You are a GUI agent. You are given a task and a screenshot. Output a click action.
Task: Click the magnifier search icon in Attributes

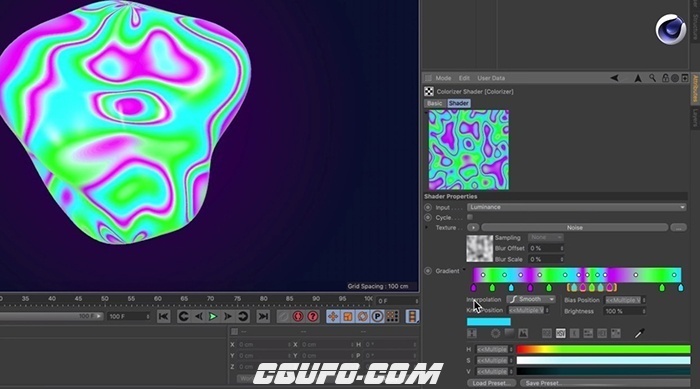click(x=652, y=78)
